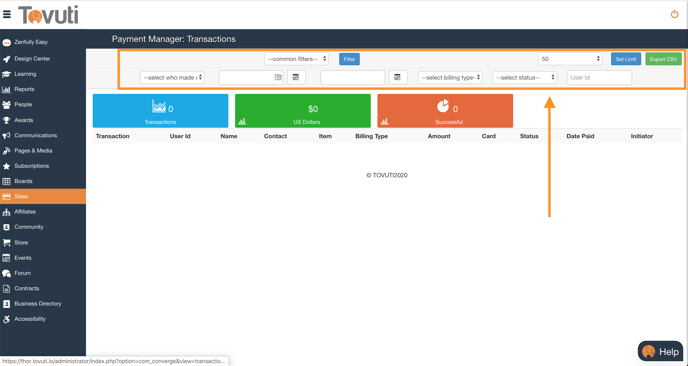Click the Successful tile pie chart icon
688x366 pixels.
click(x=443, y=106)
